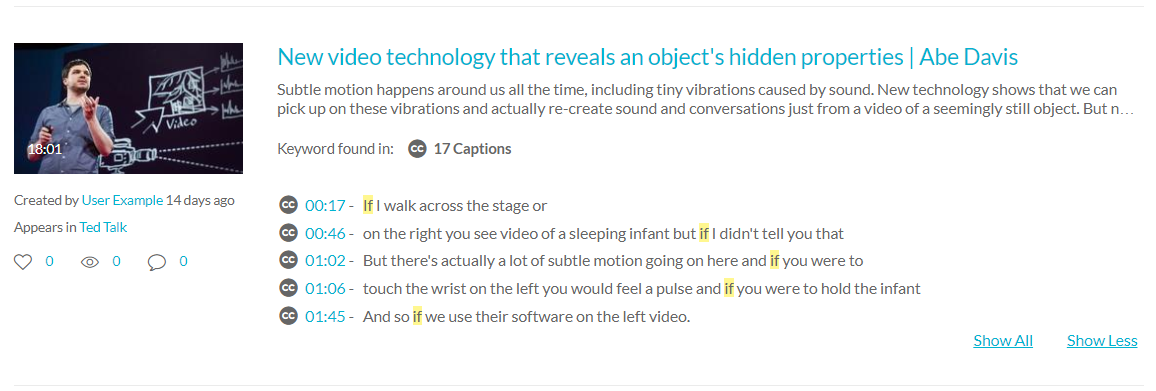
Task: Open the Ted Talk channel link
Action: (103, 227)
